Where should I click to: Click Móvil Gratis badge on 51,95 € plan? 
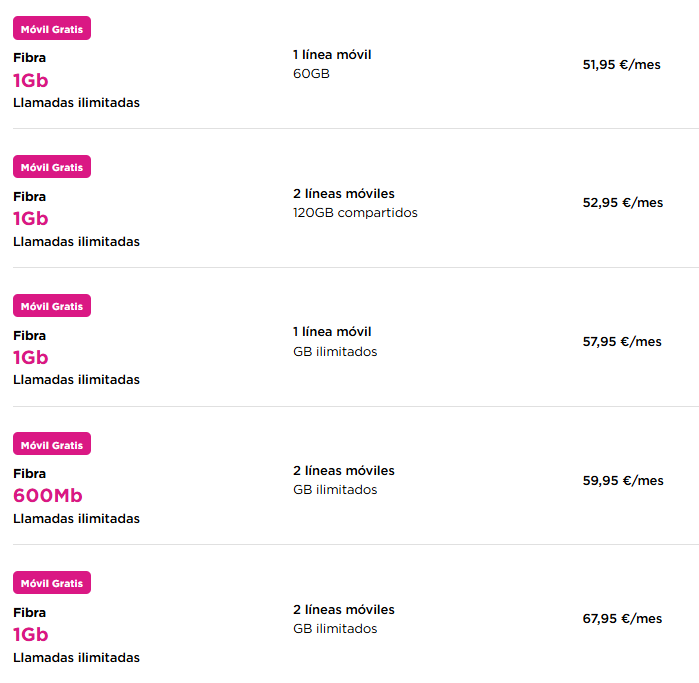pyautogui.click(x=52, y=28)
